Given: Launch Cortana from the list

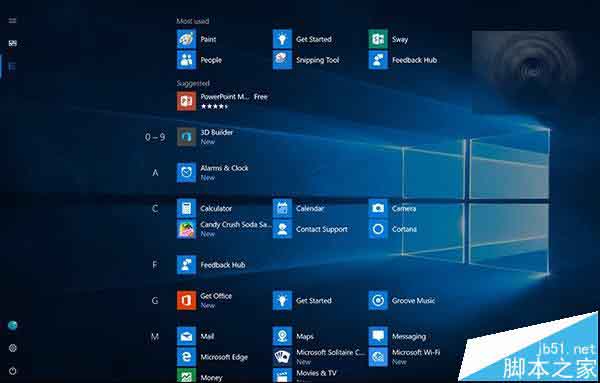Looking at the screenshot, I should click(378, 229).
